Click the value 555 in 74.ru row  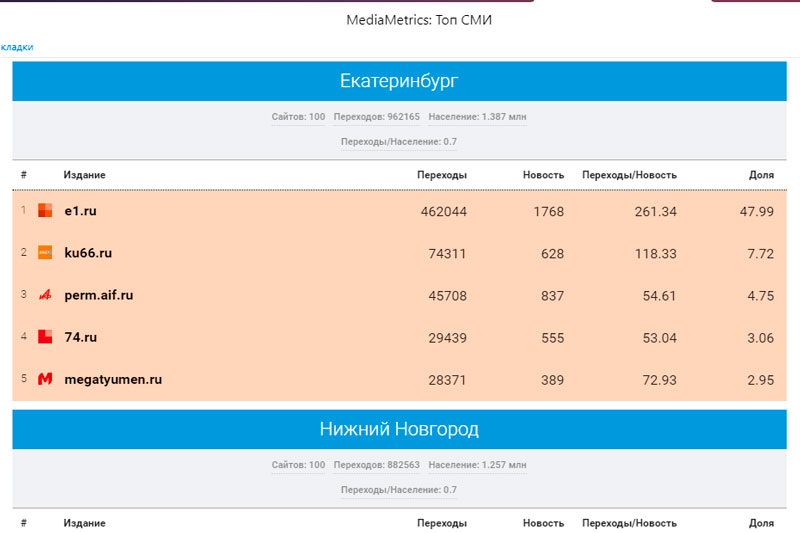click(x=553, y=338)
